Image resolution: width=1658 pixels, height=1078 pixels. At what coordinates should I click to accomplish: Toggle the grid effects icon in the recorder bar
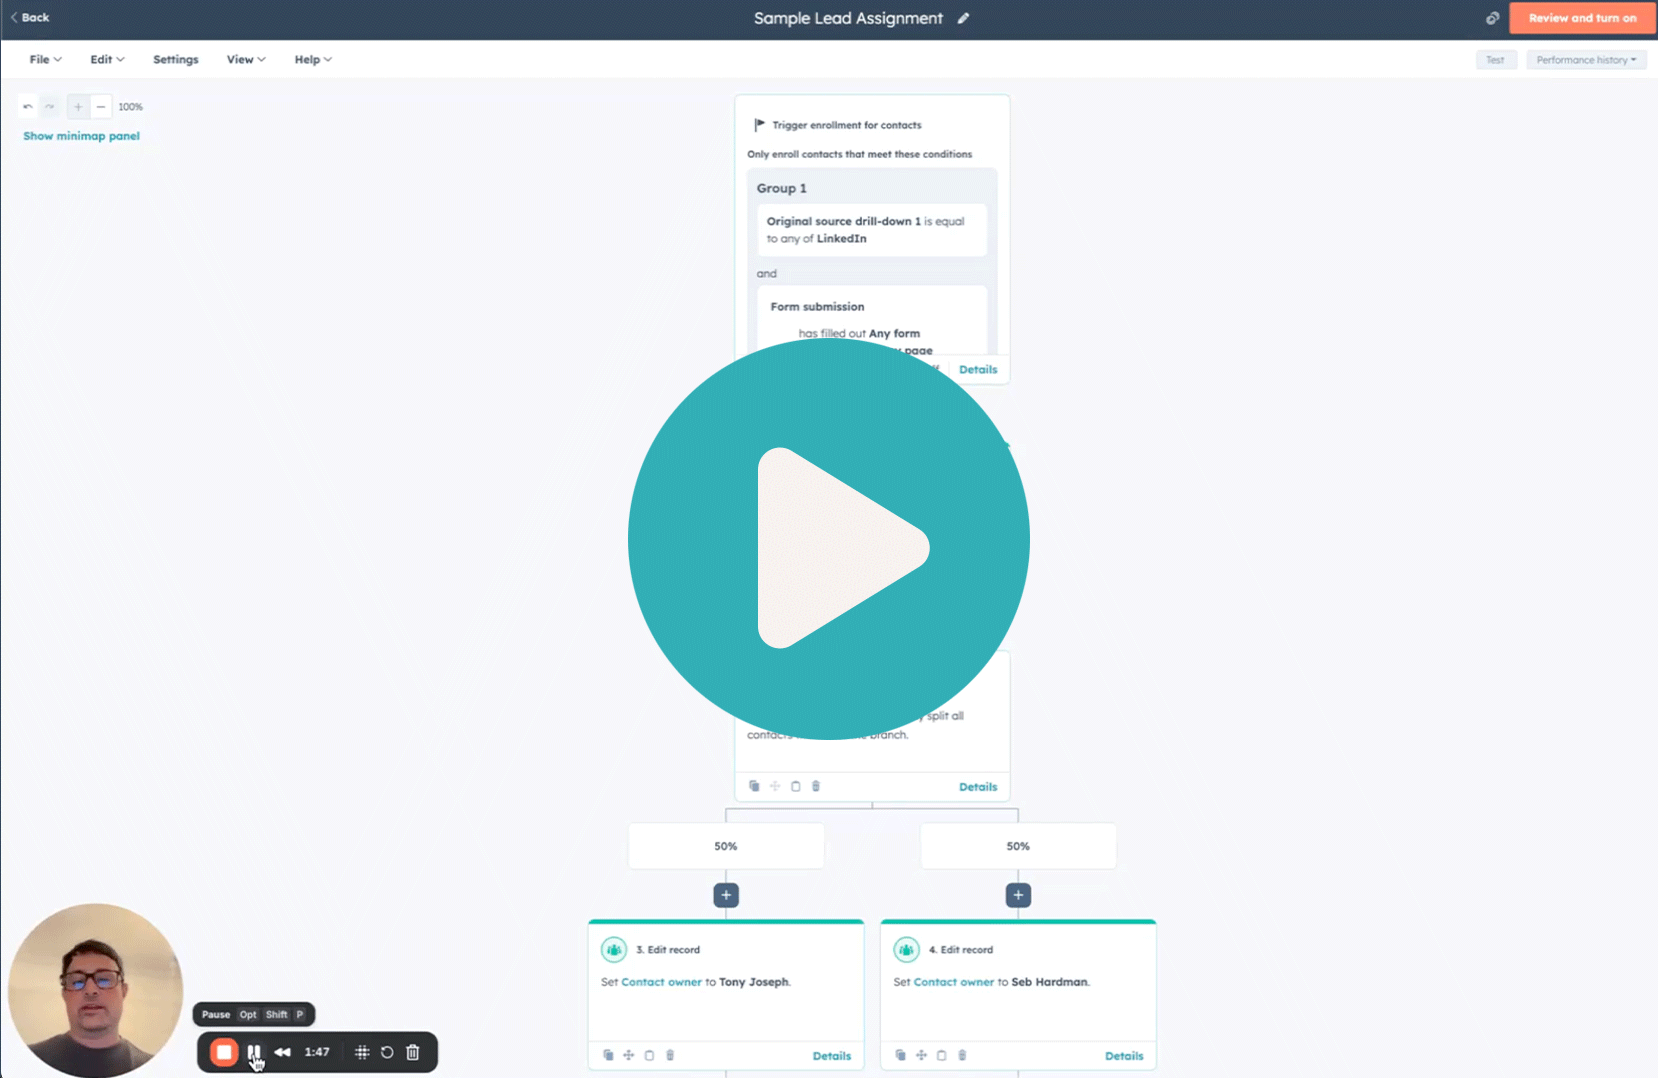361,1052
